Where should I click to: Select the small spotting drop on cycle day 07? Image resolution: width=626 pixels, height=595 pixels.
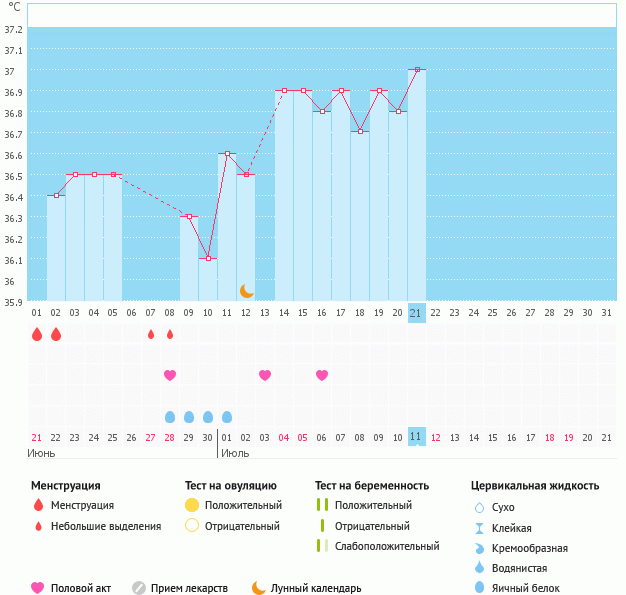pyautogui.click(x=151, y=334)
